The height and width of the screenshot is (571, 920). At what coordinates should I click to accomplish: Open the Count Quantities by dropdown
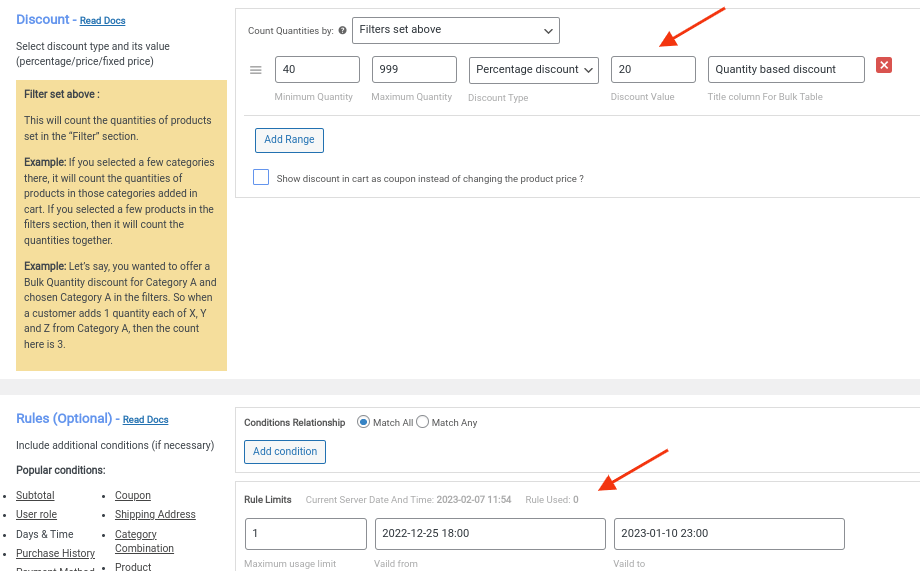[x=456, y=30]
